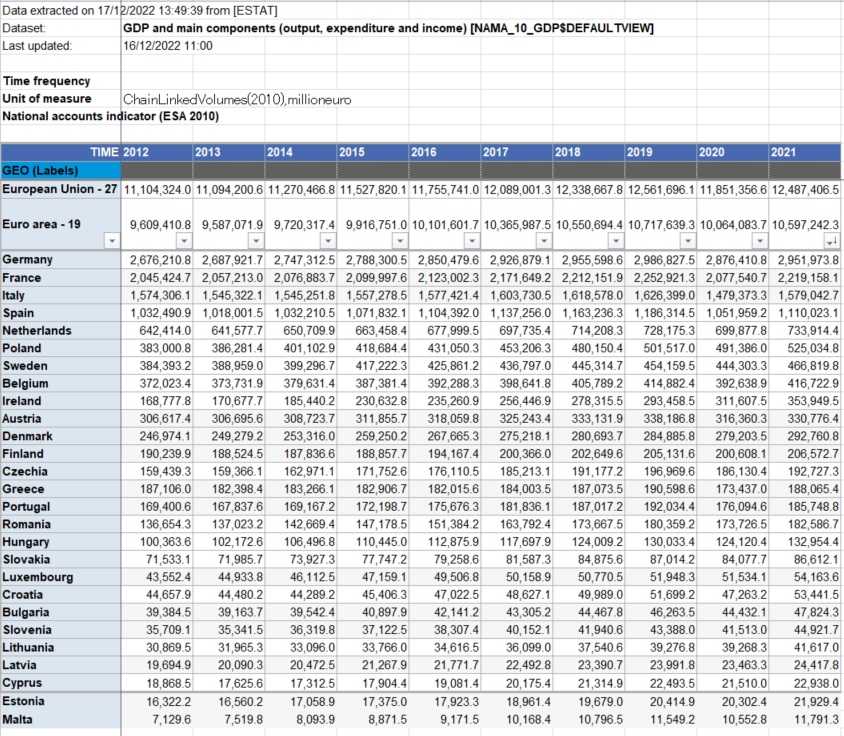Open the 2013 column filter dropdown
The height and width of the screenshot is (736, 844).
(255, 241)
